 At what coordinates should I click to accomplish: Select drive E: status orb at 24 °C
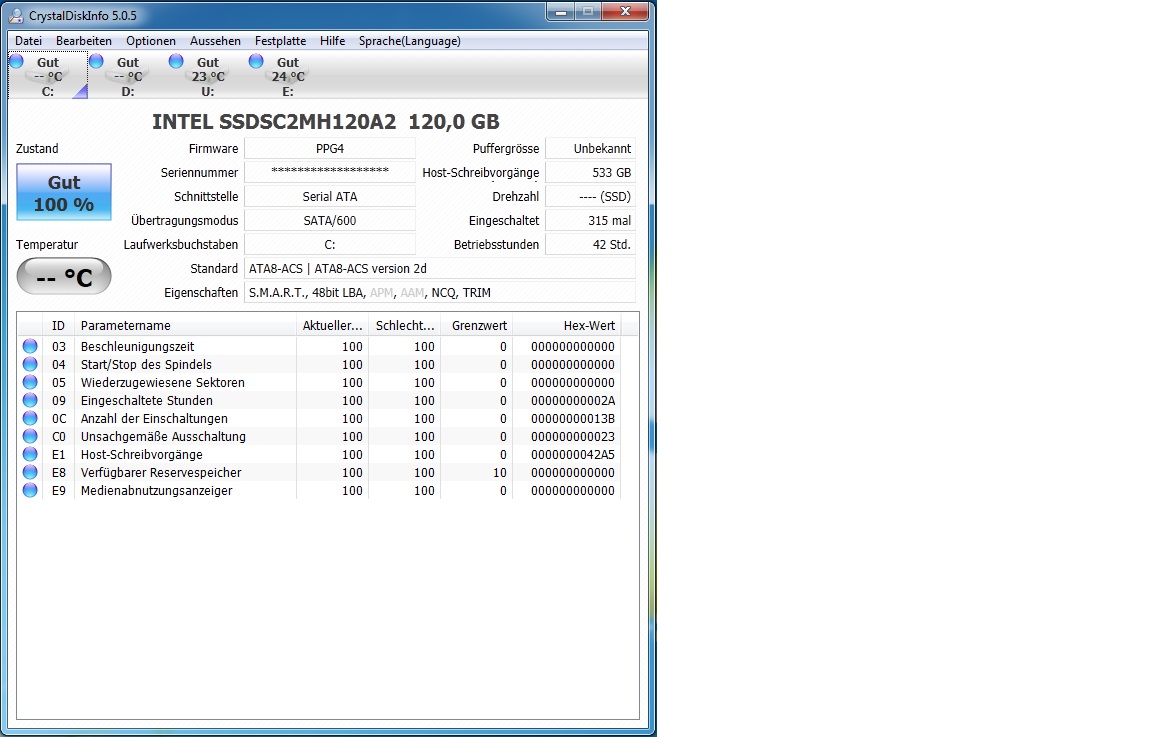point(256,61)
